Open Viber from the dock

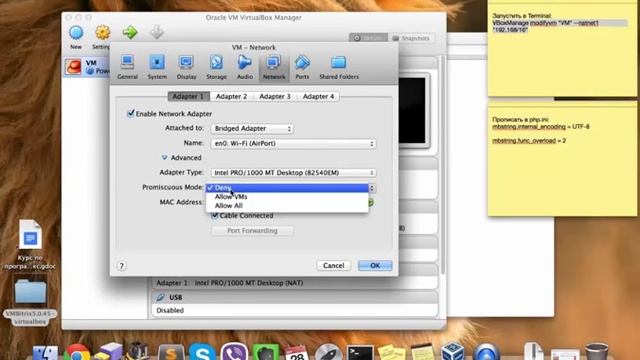pyautogui.click(x=234, y=352)
